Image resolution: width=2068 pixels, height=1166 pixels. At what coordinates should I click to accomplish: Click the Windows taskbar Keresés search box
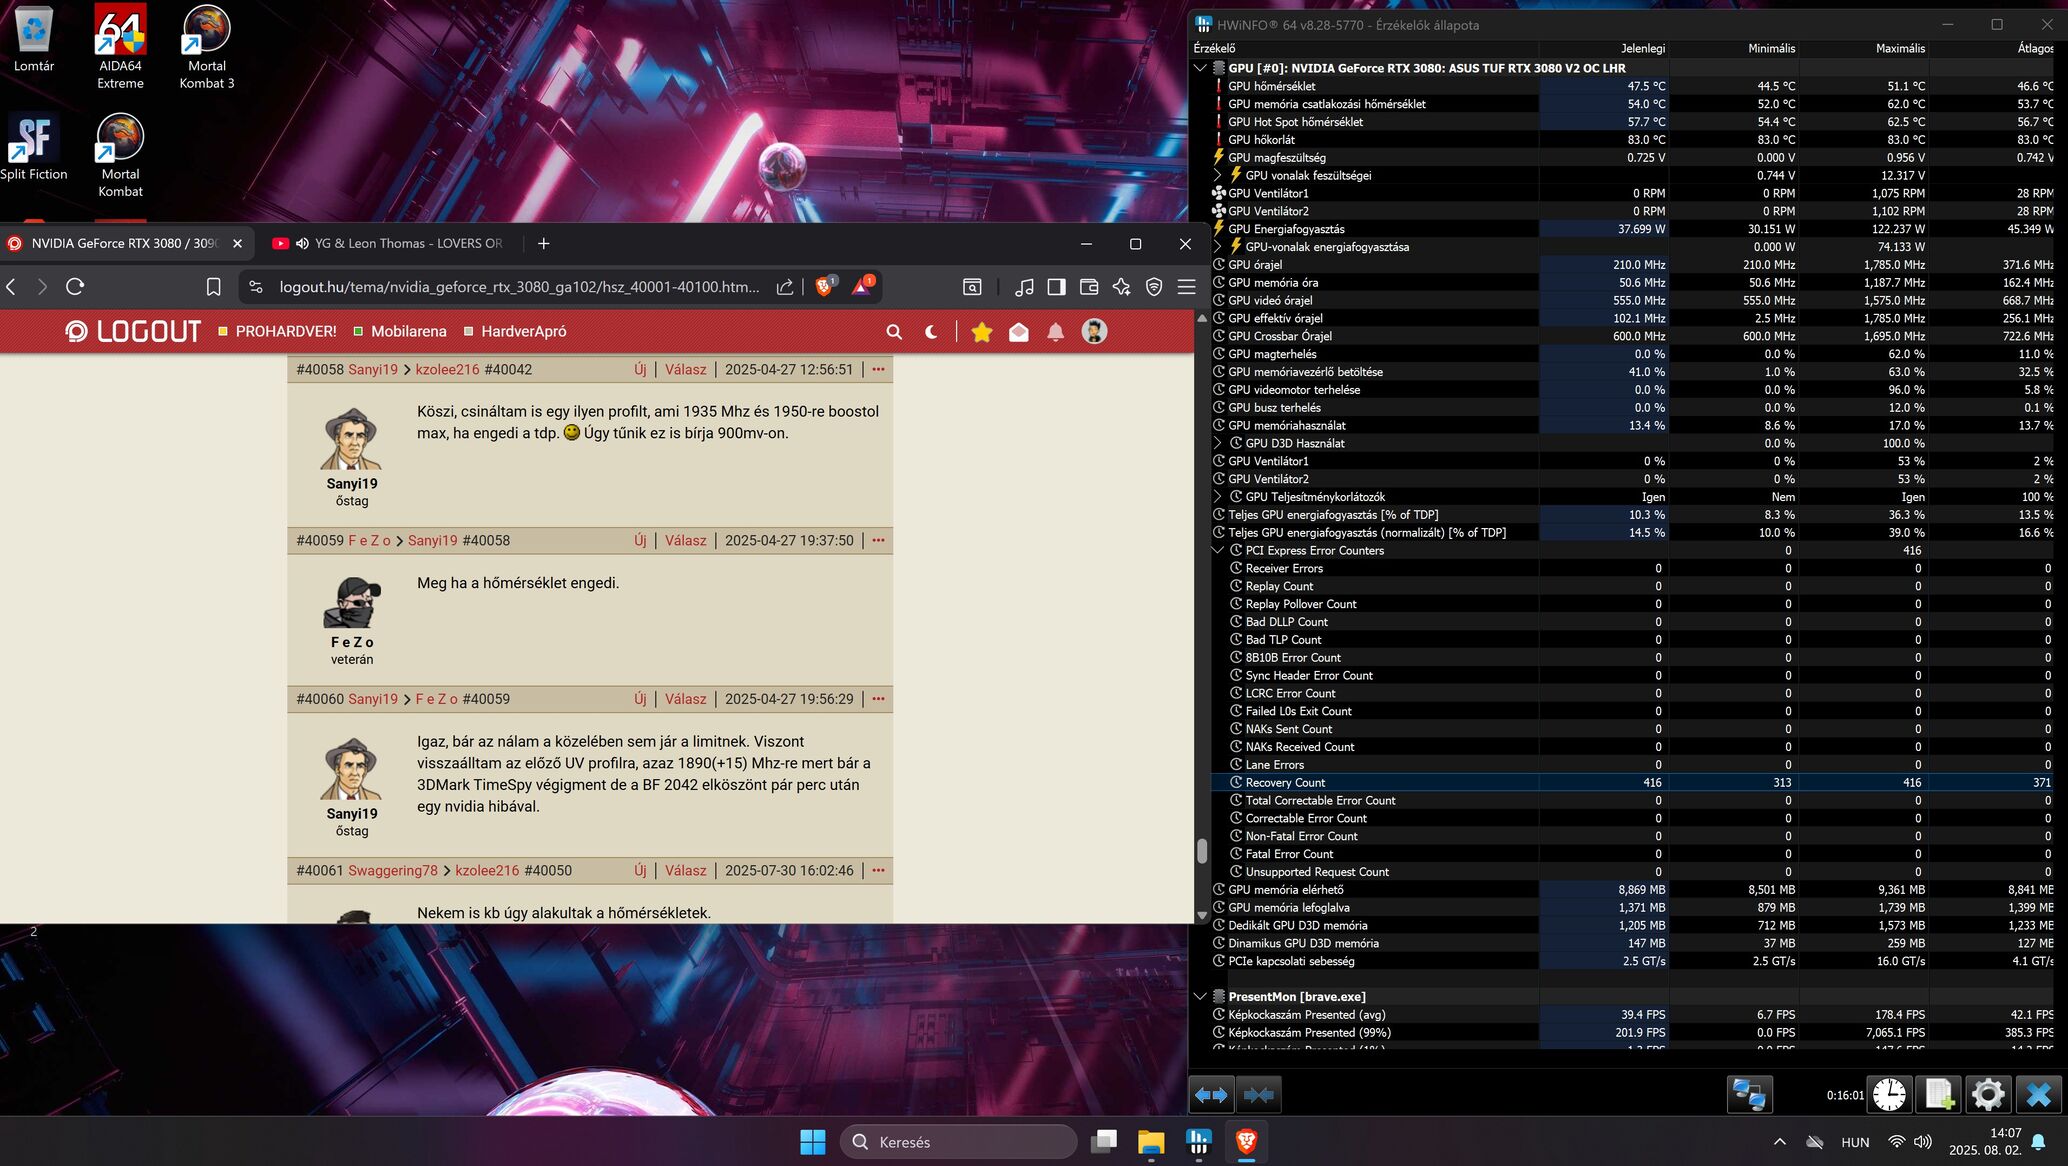958,1142
